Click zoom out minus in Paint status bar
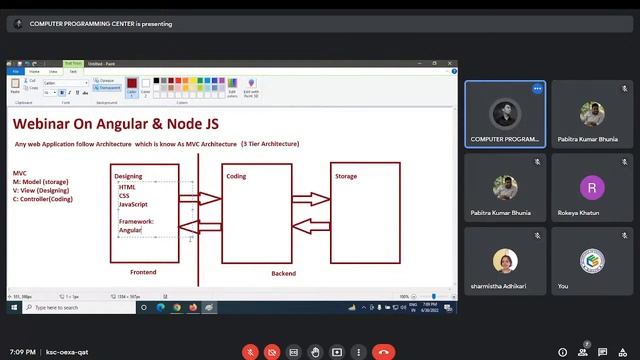The image size is (640, 360). pos(413,297)
